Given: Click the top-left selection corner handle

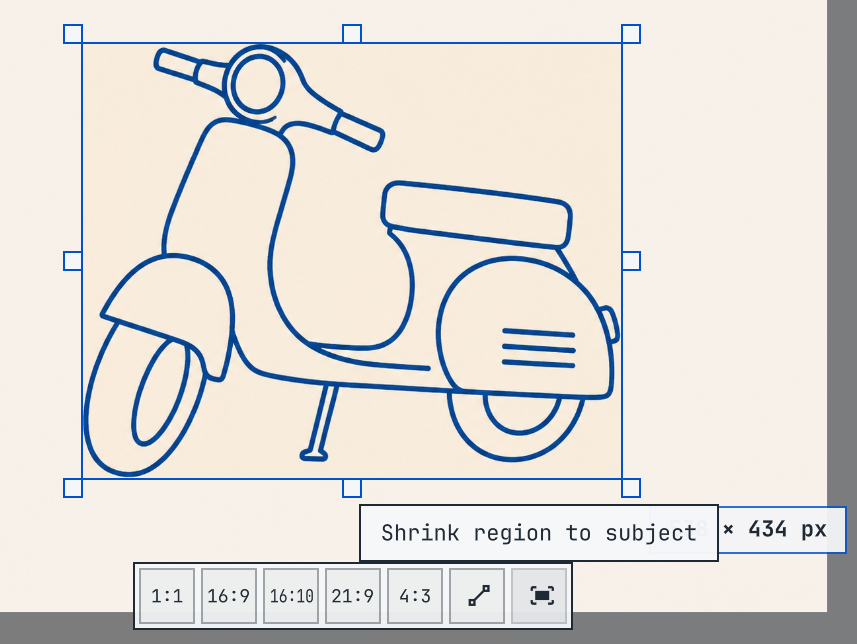Looking at the screenshot, I should 73,34.
